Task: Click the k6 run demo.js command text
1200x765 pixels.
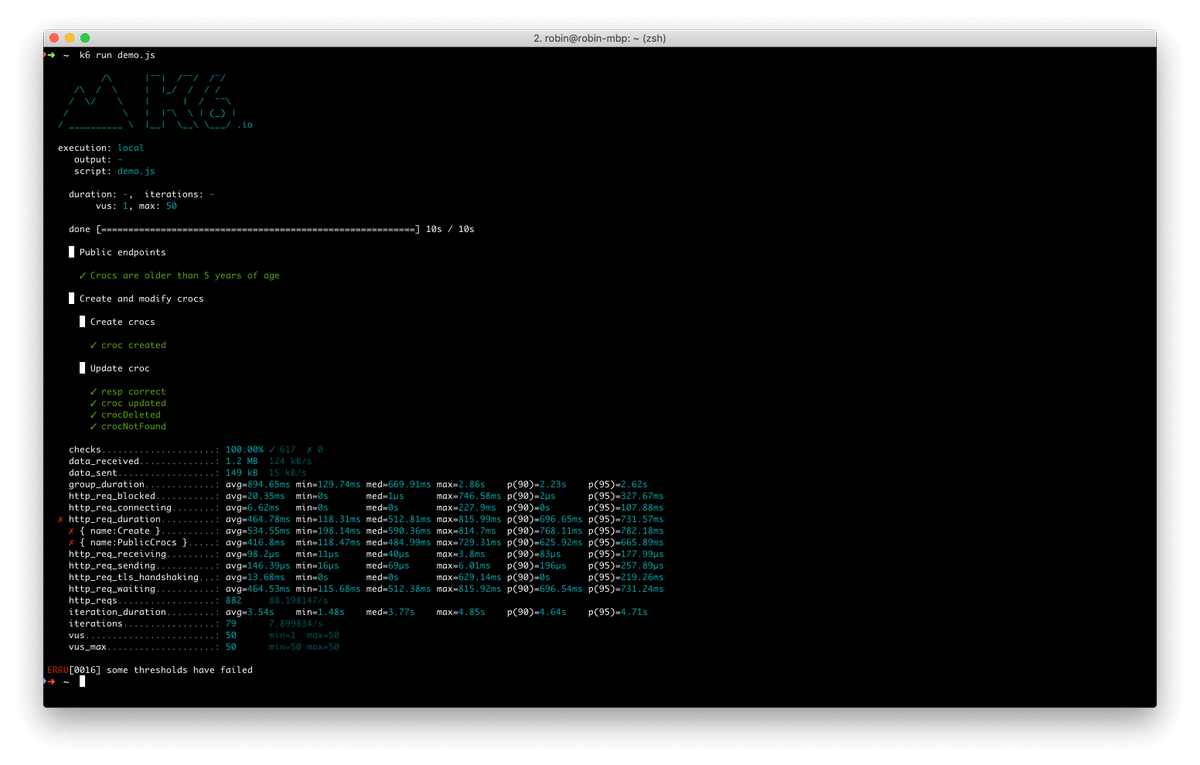Action: 117,55
